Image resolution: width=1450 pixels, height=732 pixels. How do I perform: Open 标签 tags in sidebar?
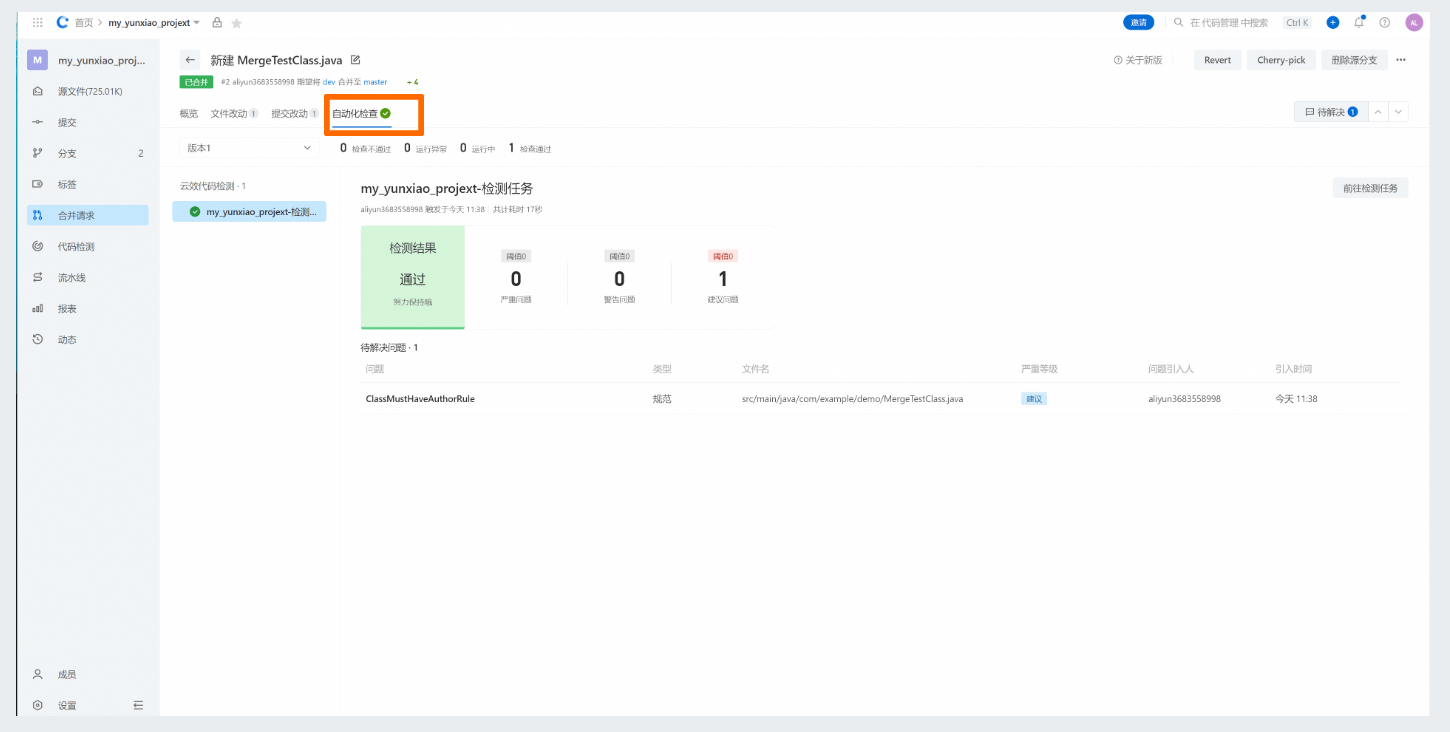(88, 184)
